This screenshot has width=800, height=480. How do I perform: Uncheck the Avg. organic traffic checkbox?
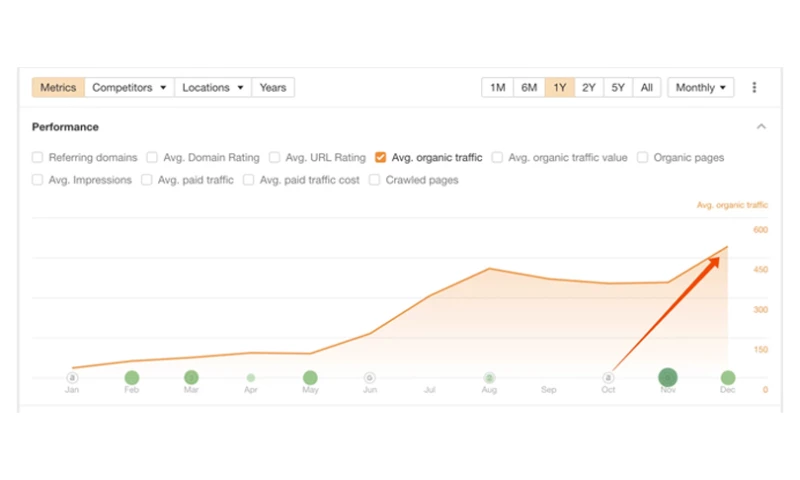pyautogui.click(x=381, y=157)
